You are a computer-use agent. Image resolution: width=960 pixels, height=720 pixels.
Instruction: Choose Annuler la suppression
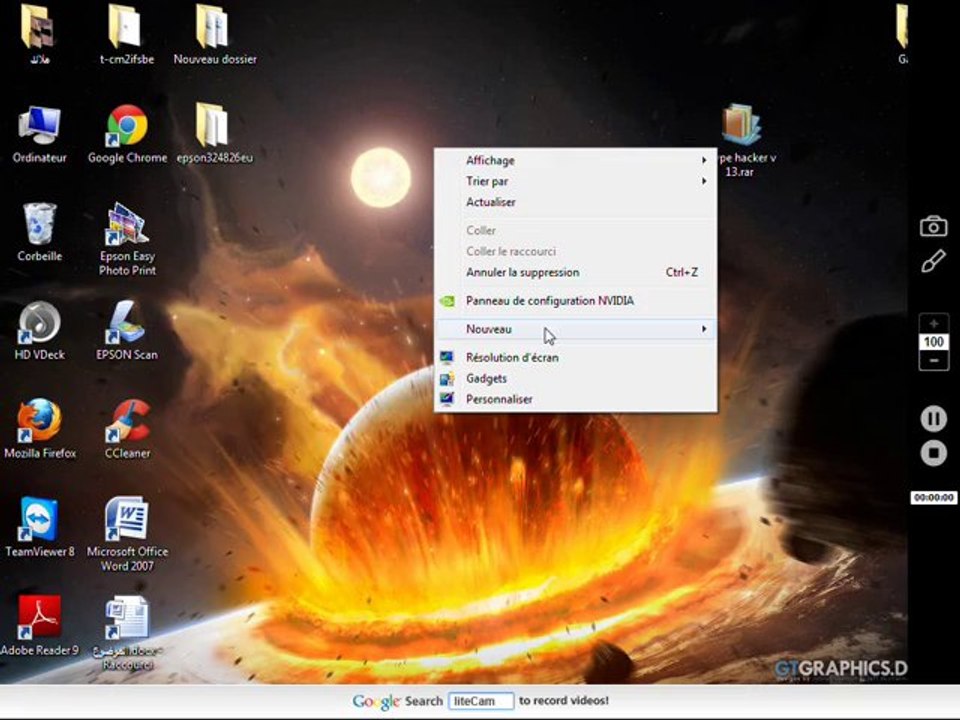point(576,272)
